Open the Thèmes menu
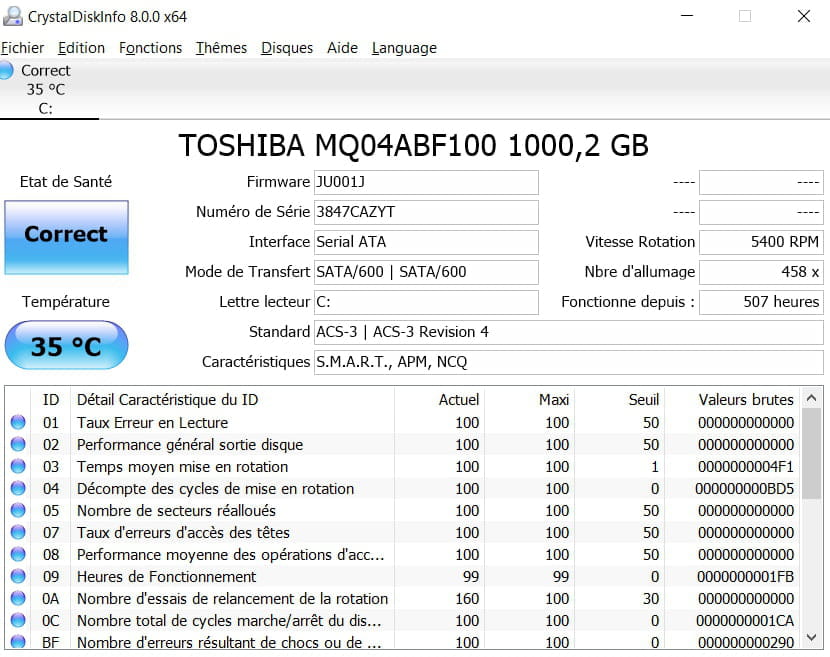830x657 pixels. click(221, 48)
